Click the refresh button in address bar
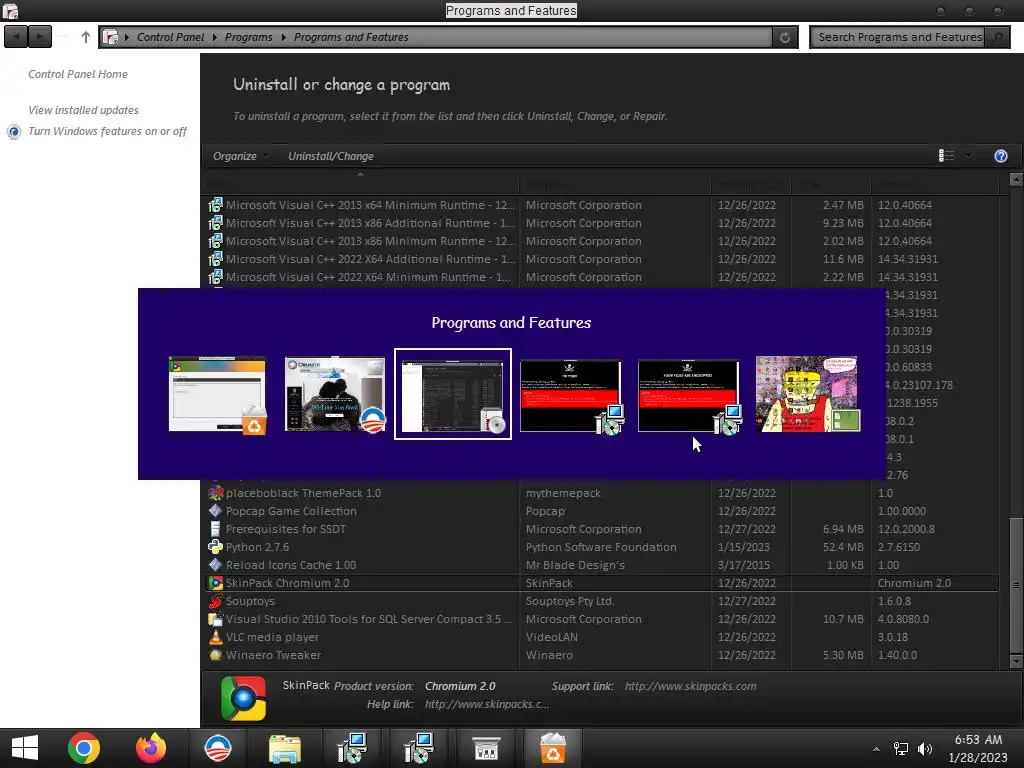The width and height of the screenshot is (1024, 768). pyautogui.click(x=785, y=37)
